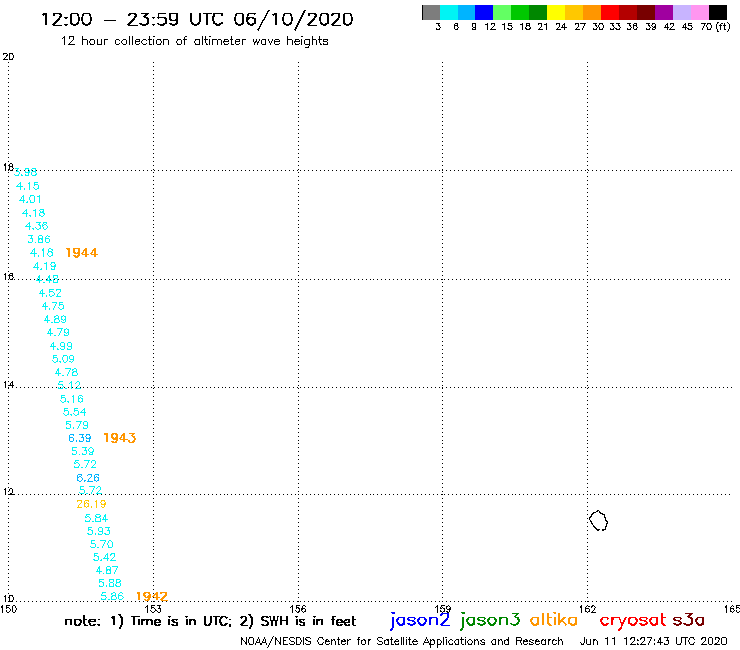Click the jason3 satellite label
Viewport: 740px width, 650px height.
point(490,620)
